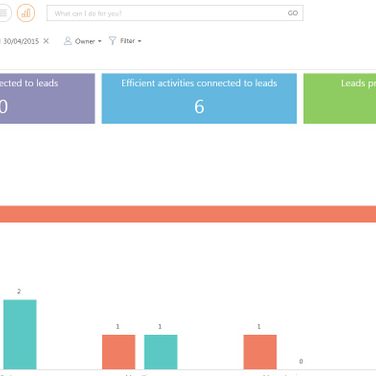376x376 pixels.
Task: Click the Filter funnel icon
Action: (112, 41)
